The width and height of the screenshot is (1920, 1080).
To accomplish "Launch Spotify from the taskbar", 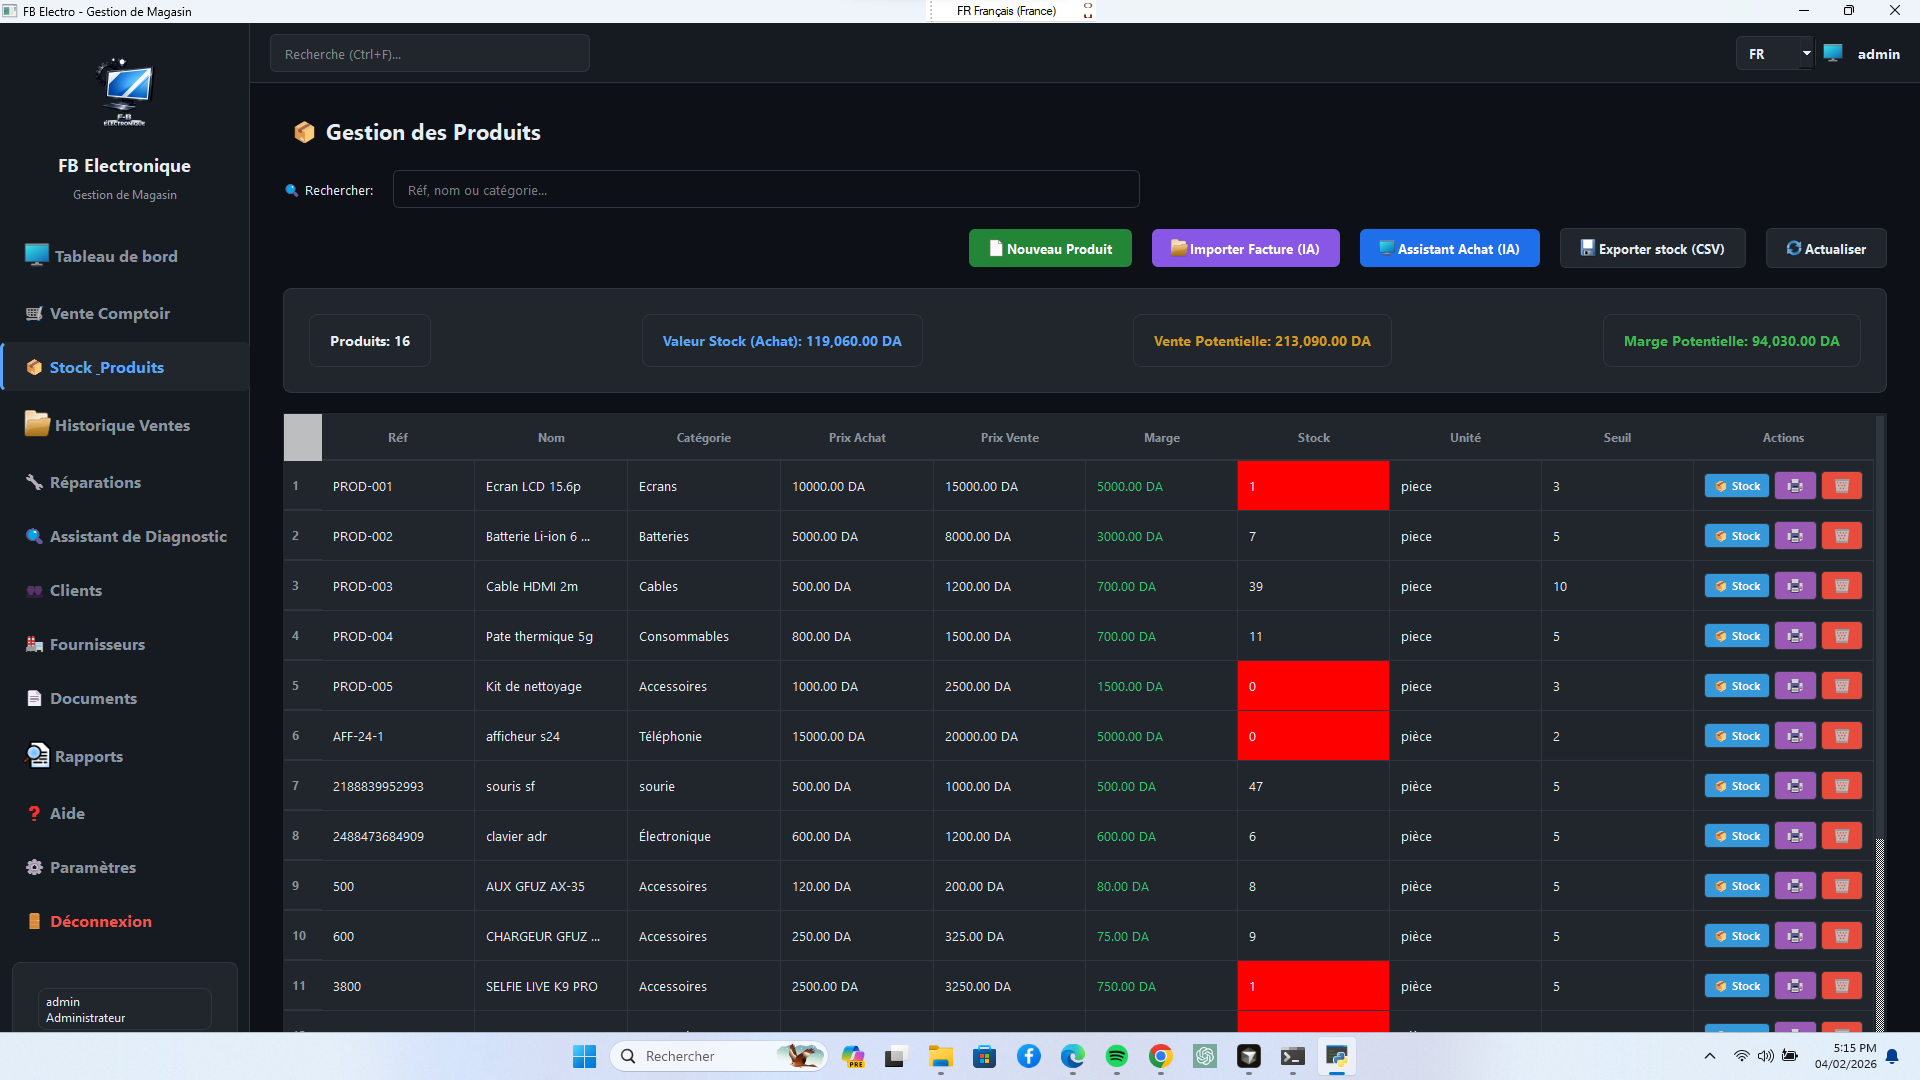I will coord(1117,1056).
